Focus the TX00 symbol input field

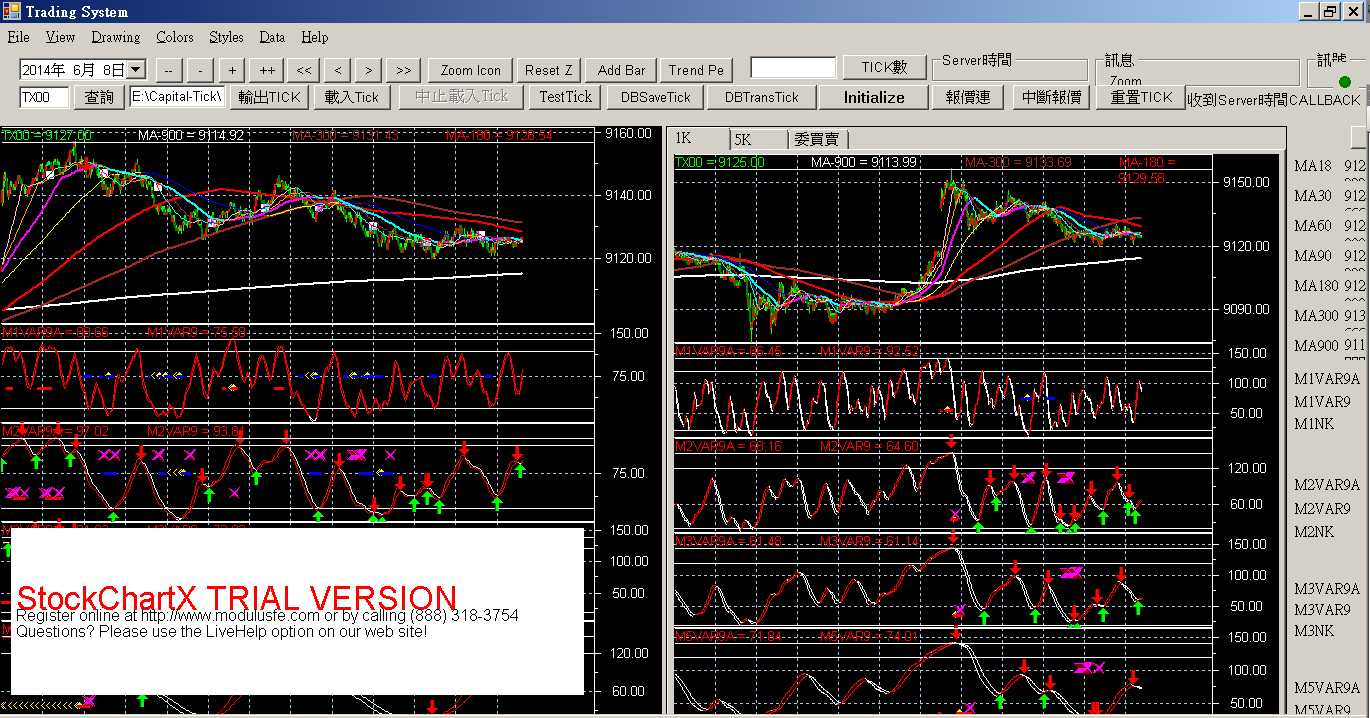[x=44, y=97]
